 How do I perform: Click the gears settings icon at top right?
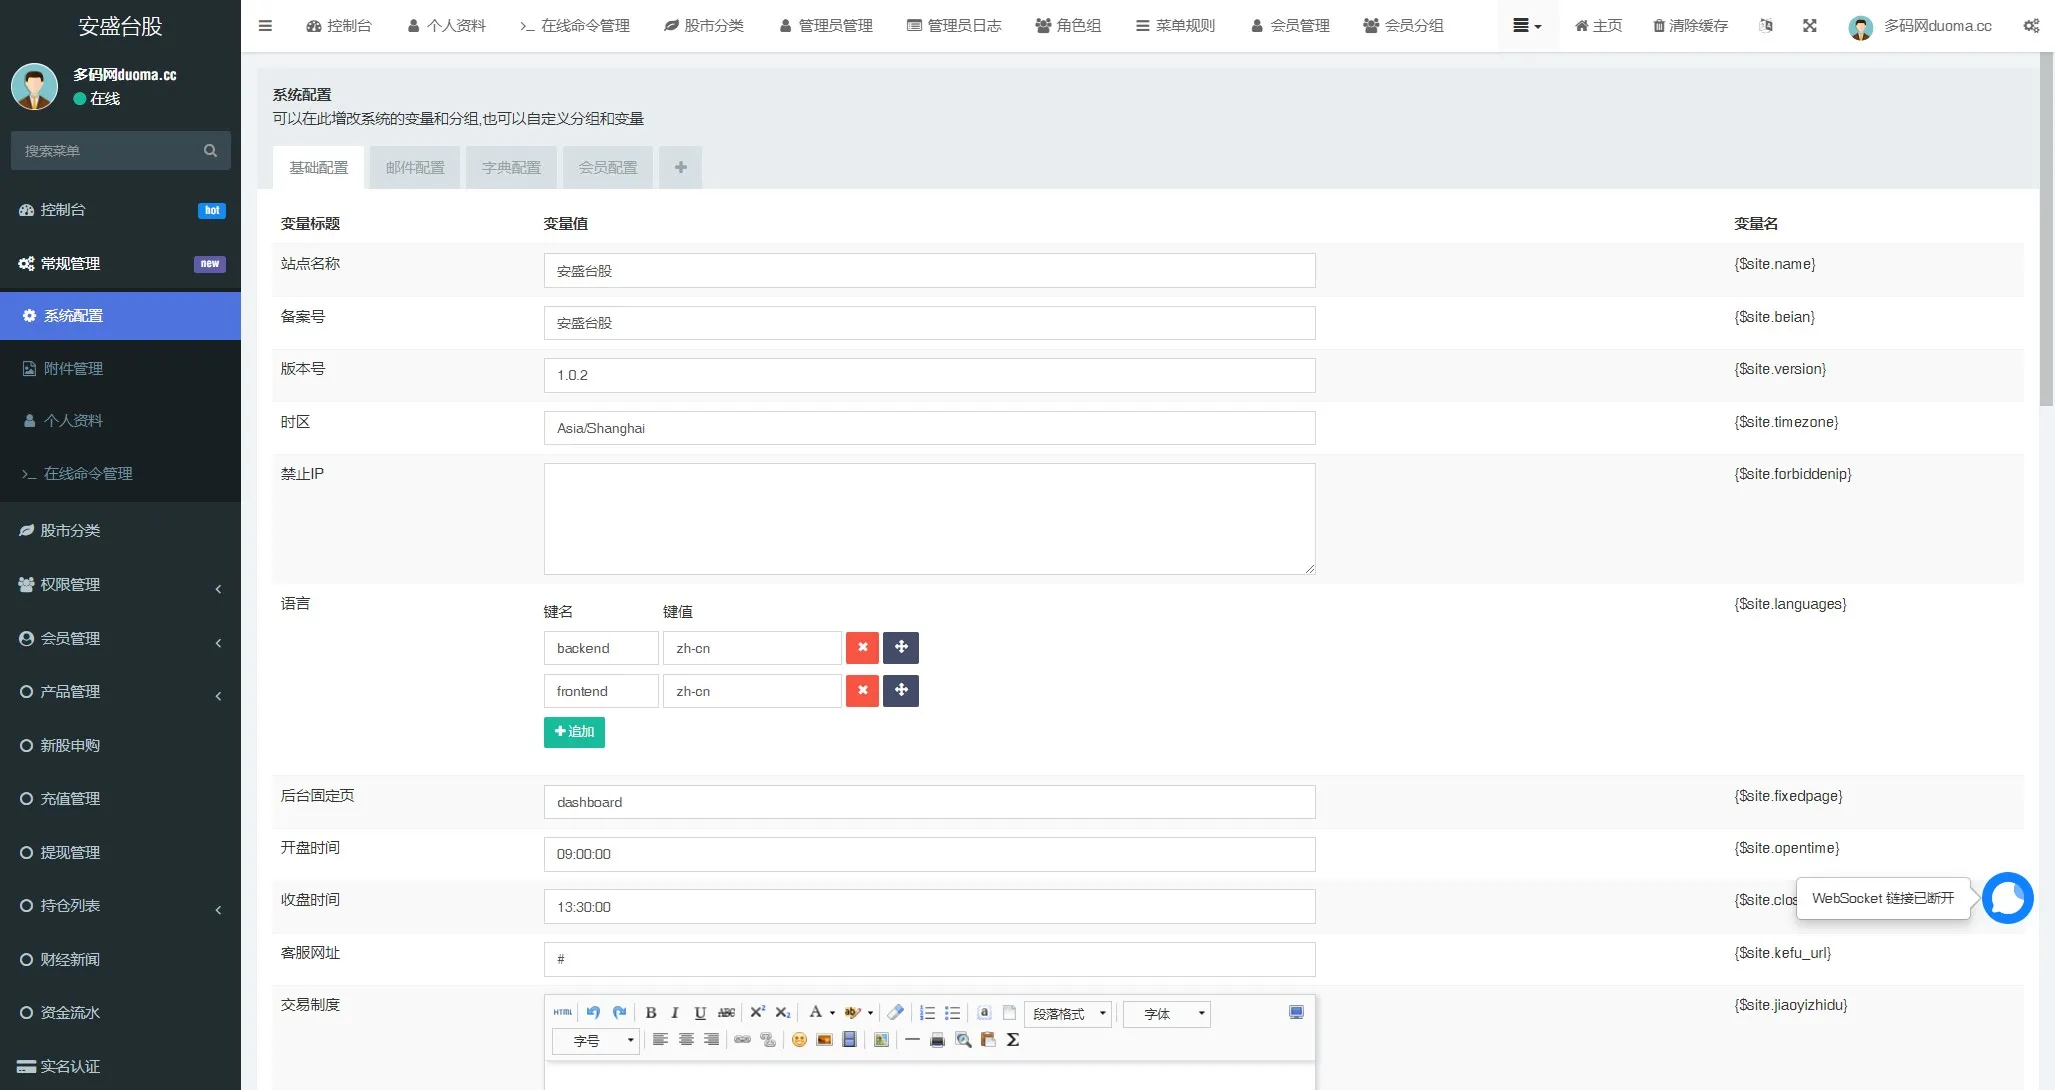[2030, 26]
